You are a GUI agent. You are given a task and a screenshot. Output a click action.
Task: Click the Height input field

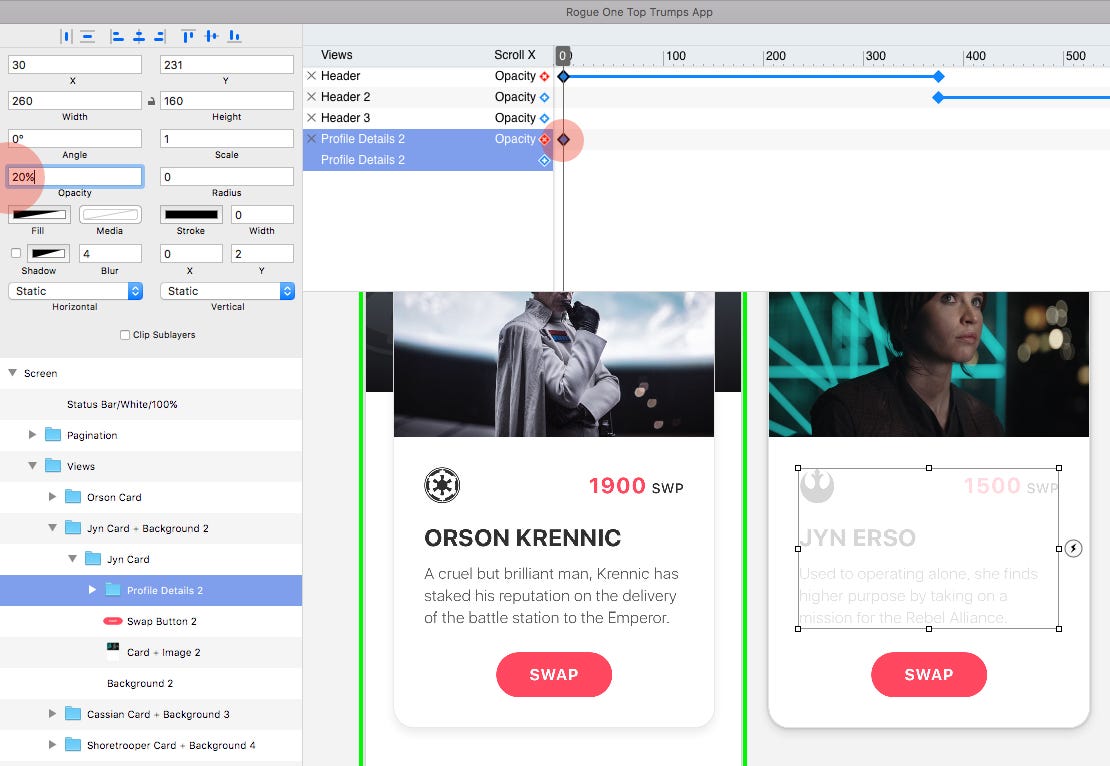click(x=227, y=101)
